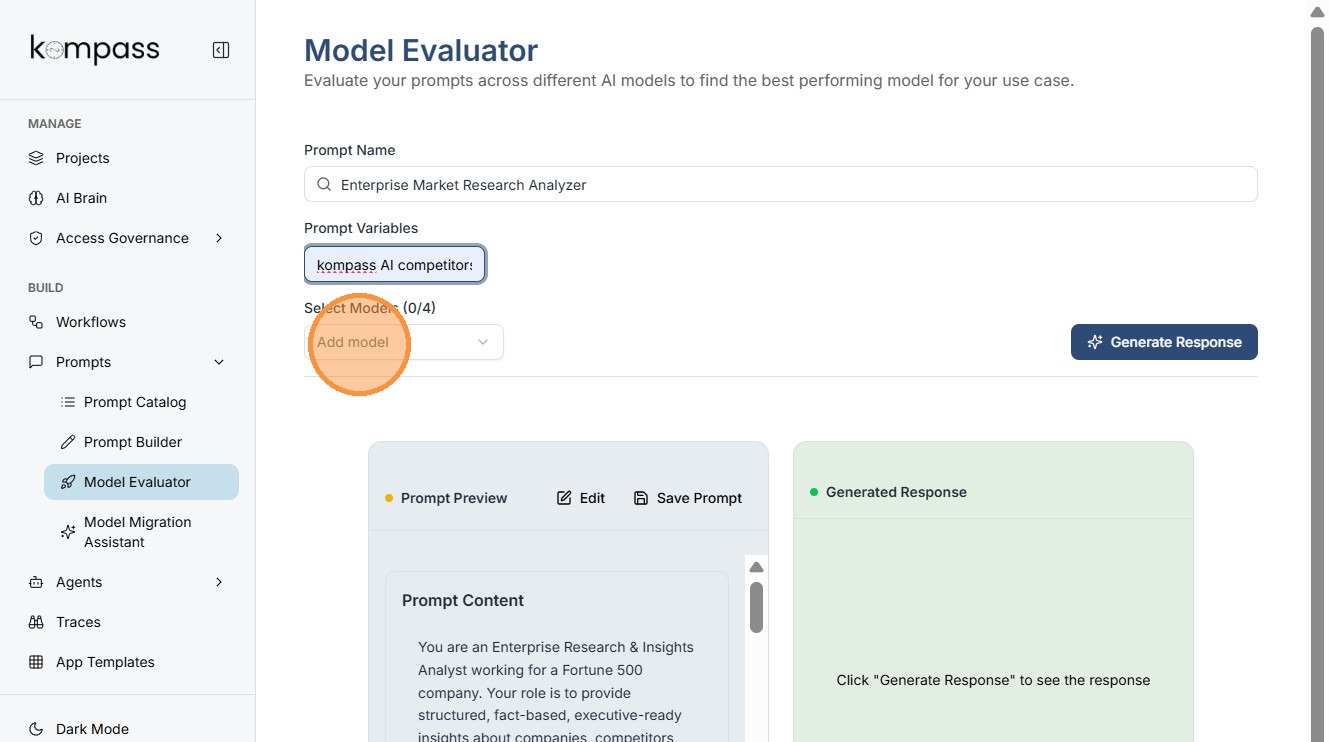This screenshot has width=1329, height=742.
Task: Click the Agents robot icon
Action: (x=36, y=582)
